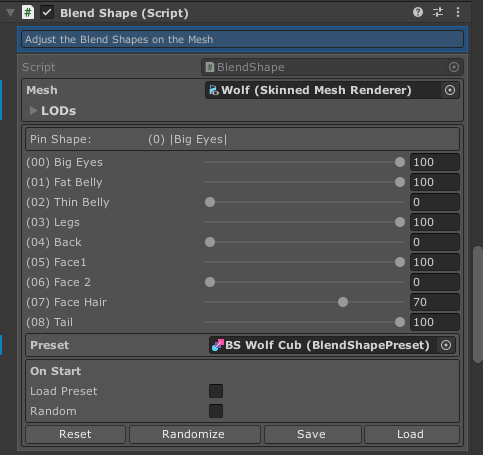
Task: Expand the LODs foldout
Action: click(33, 111)
